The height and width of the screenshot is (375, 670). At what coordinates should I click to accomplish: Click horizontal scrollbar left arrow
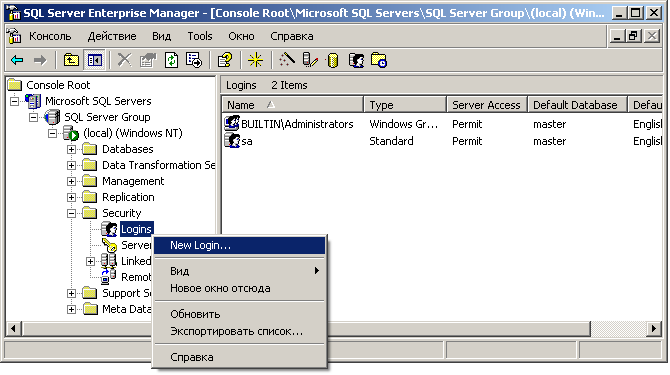13,328
